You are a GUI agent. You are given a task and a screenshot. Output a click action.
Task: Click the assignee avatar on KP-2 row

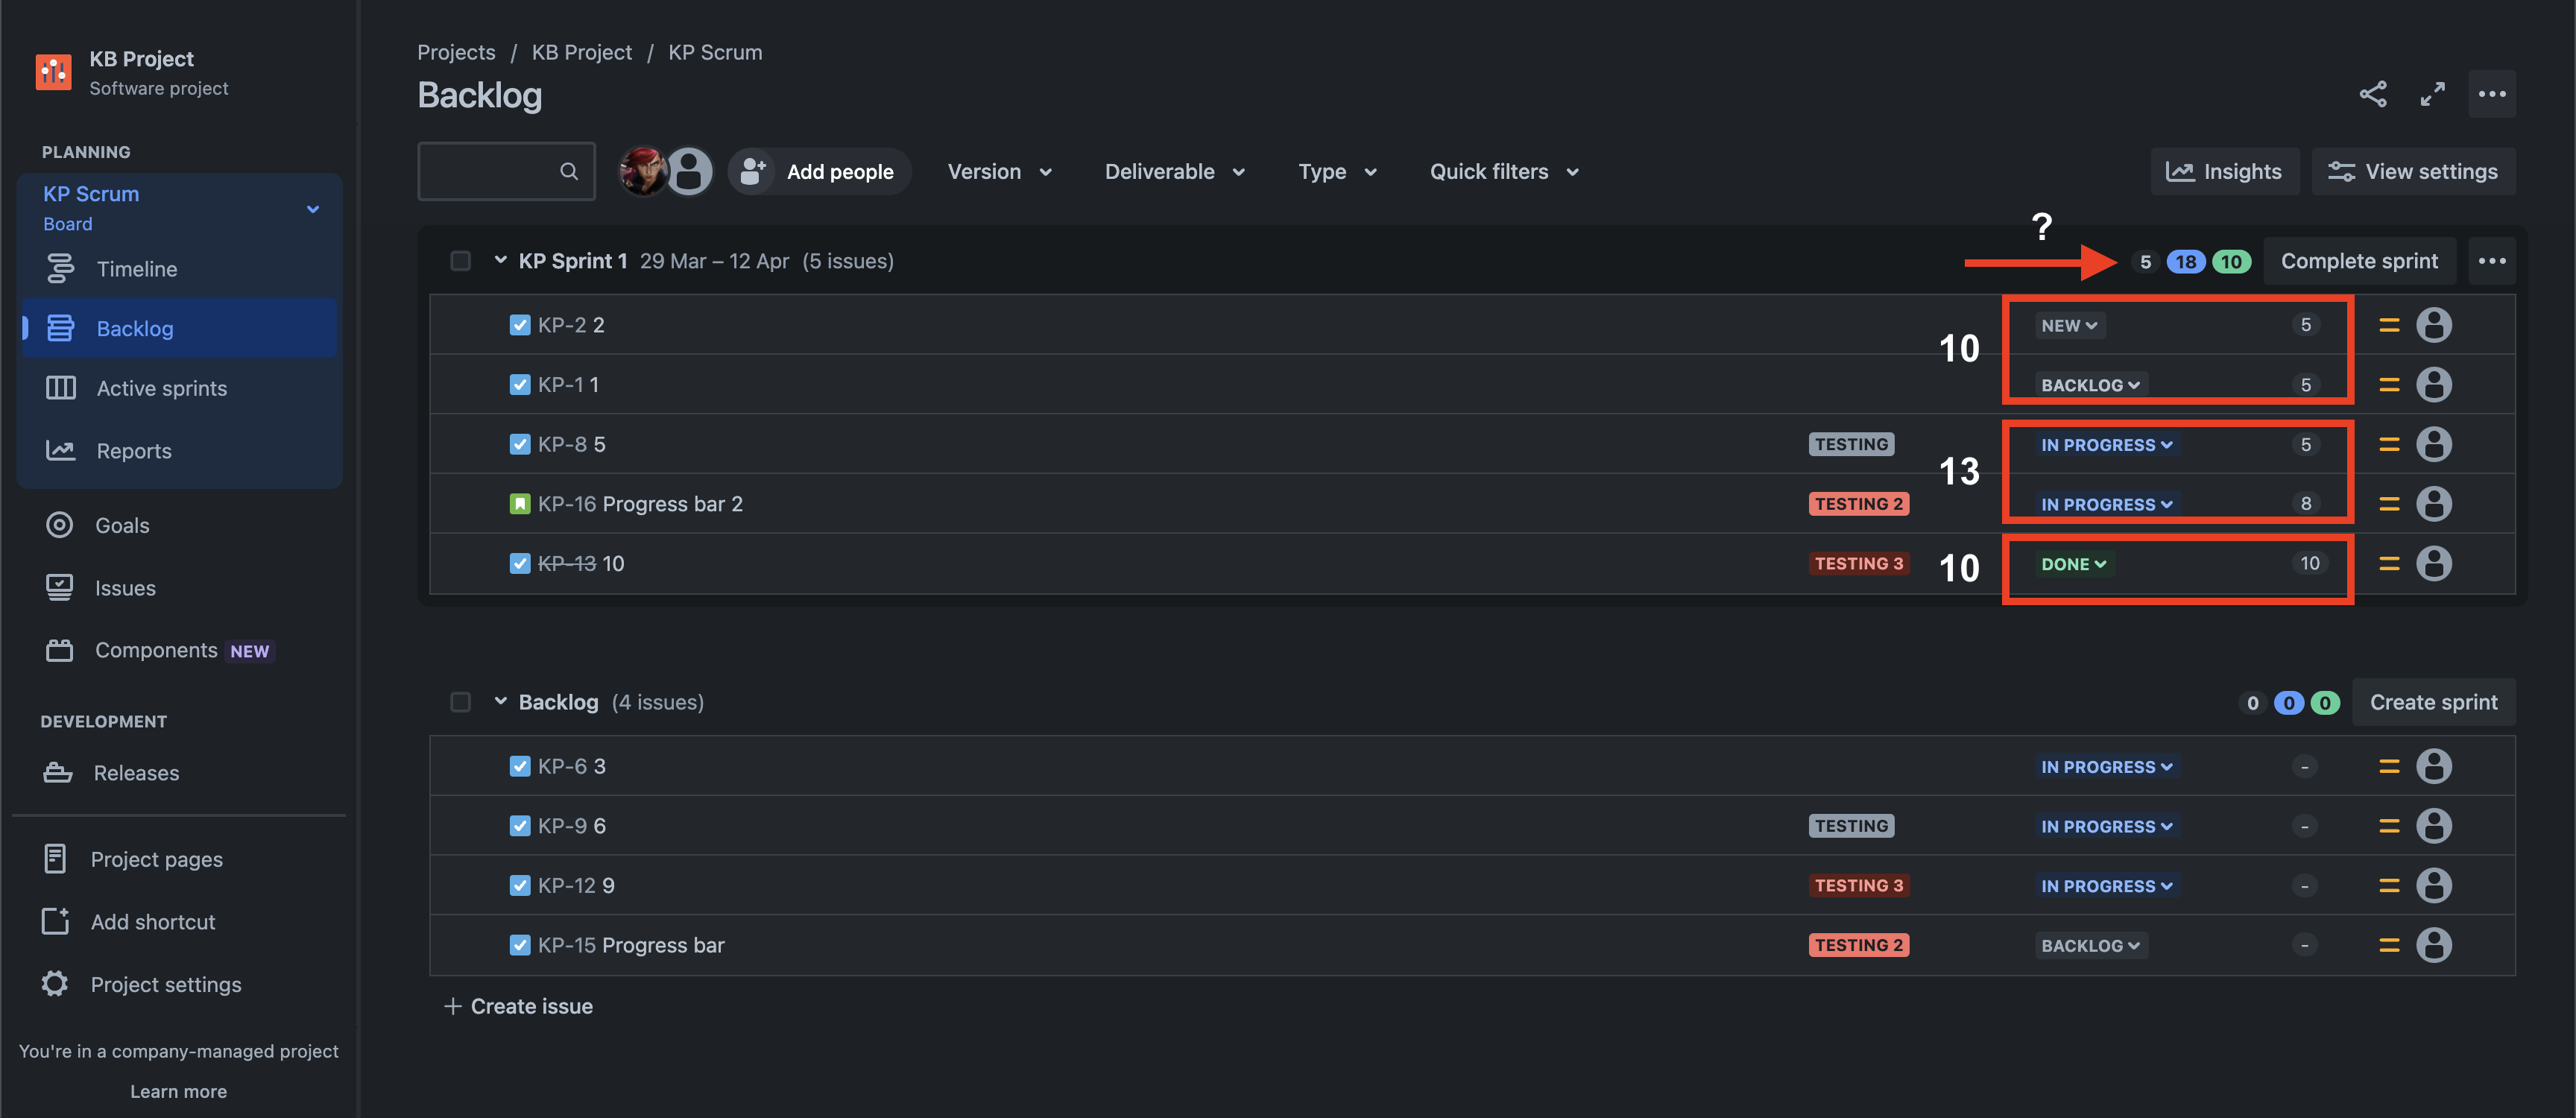click(x=2433, y=325)
